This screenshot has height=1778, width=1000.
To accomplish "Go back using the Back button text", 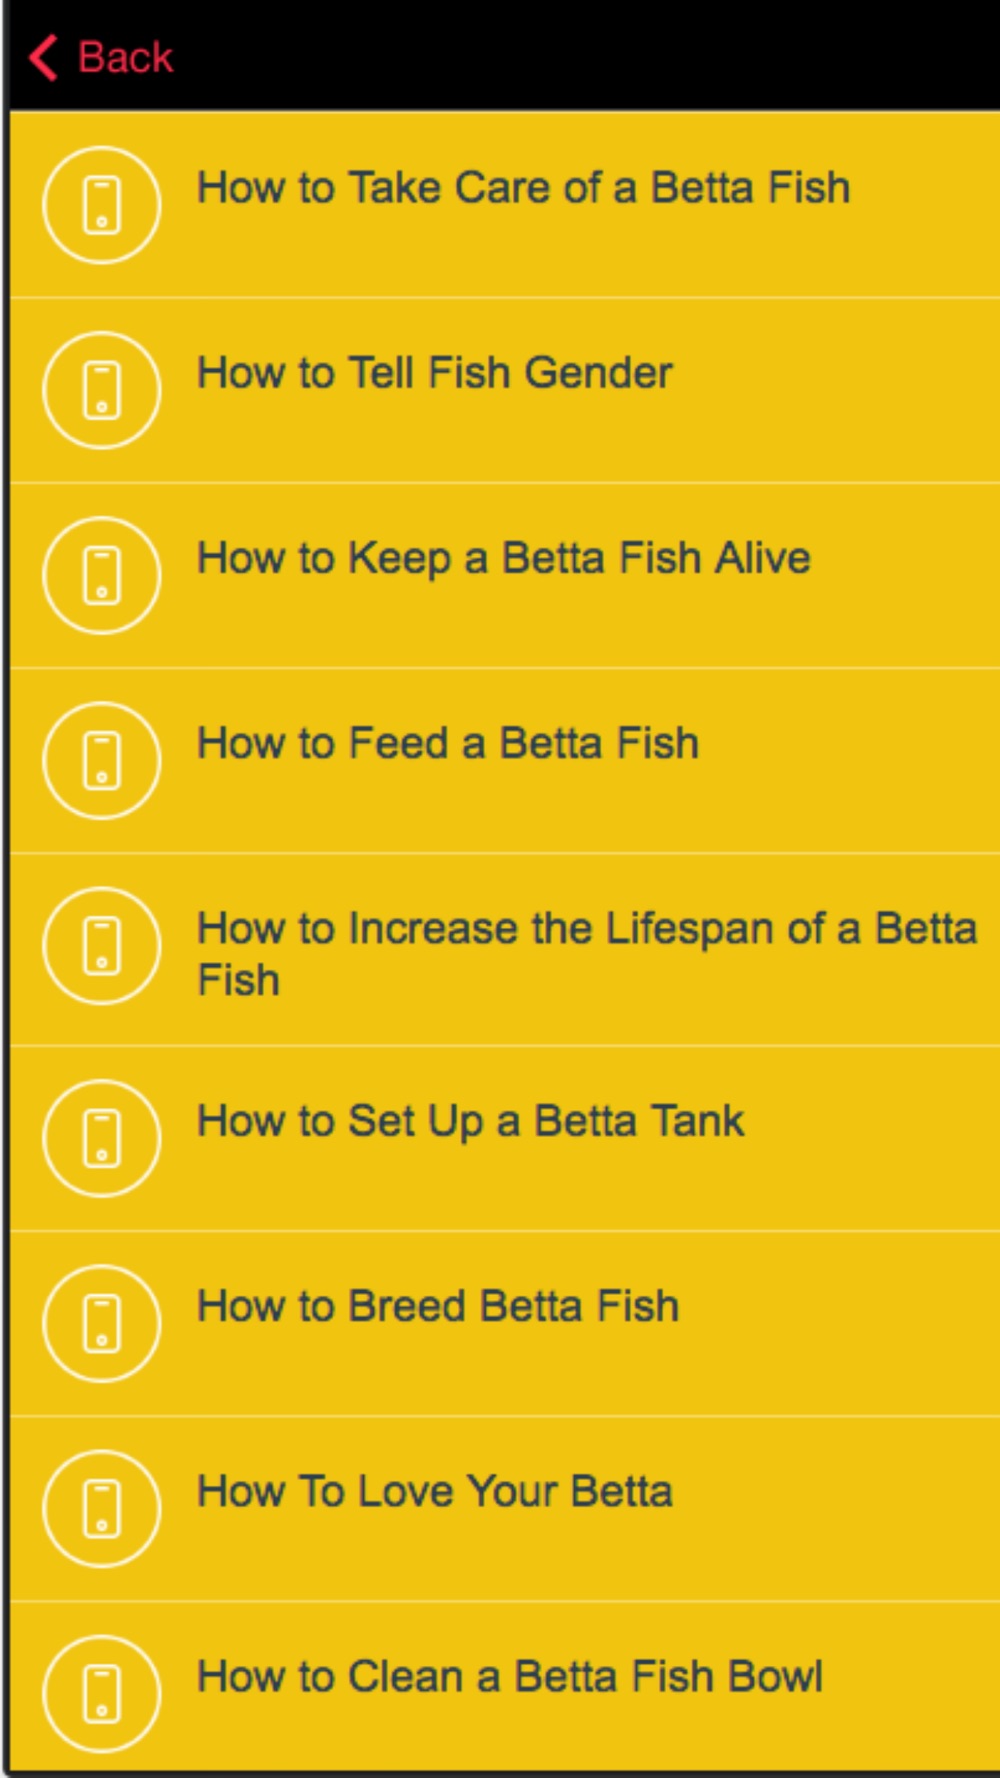I will click(125, 57).
